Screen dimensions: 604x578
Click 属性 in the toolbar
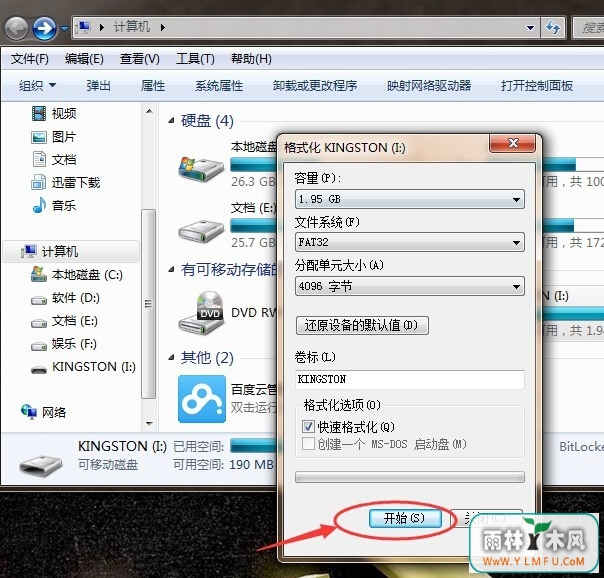click(x=153, y=85)
